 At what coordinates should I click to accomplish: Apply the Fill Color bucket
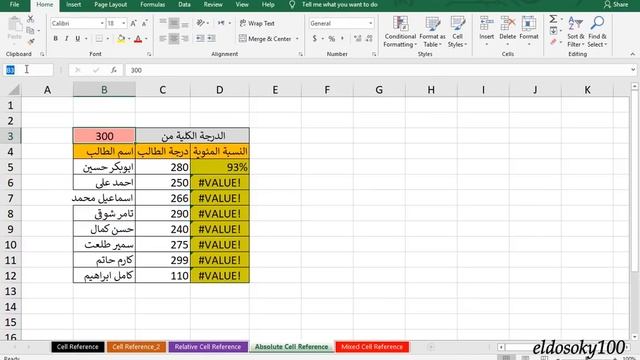pos(121,39)
